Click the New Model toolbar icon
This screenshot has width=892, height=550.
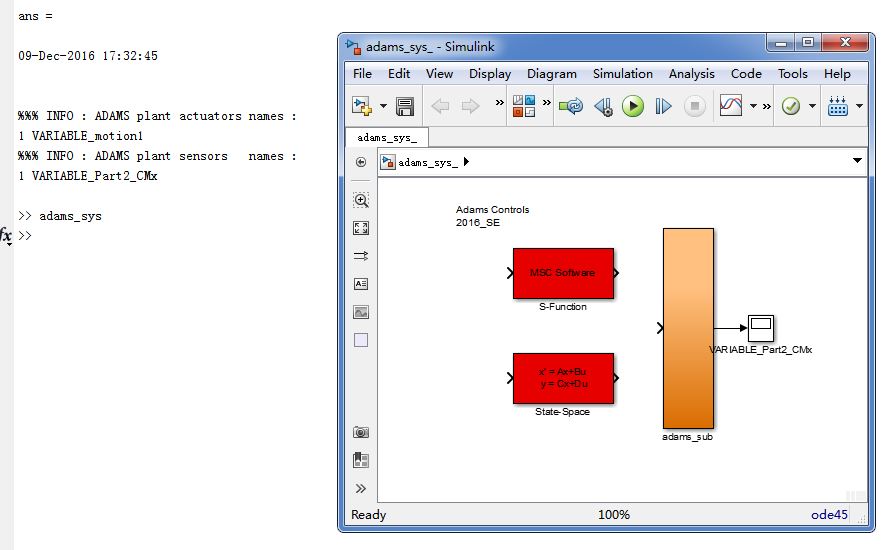tap(362, 106)
